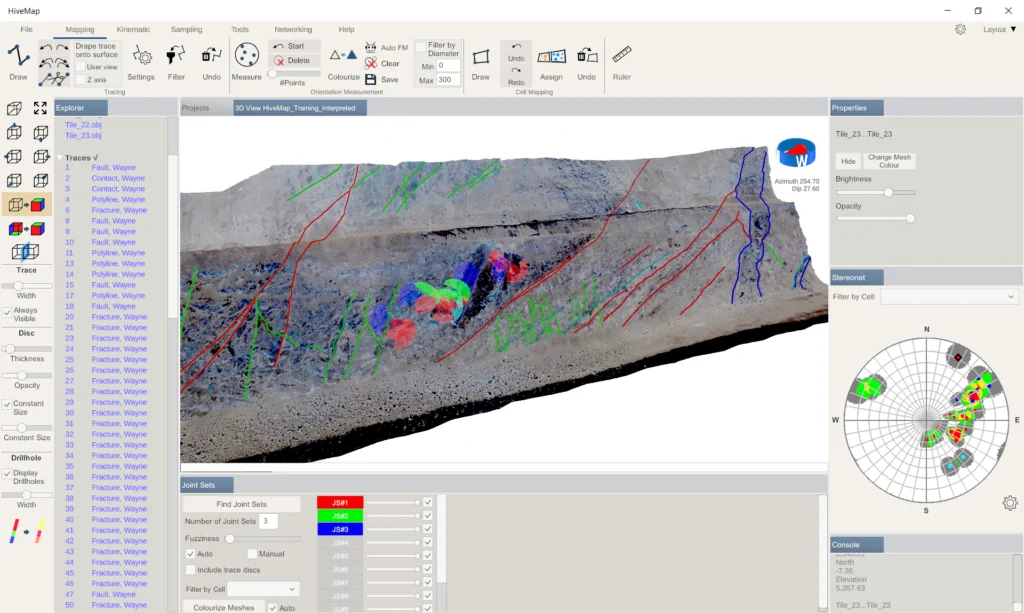The width and height of the screenshot is (1024, 613).
Task: Run Auto FM robot icon
Action: pyautogui.click(x=370, y=47)
